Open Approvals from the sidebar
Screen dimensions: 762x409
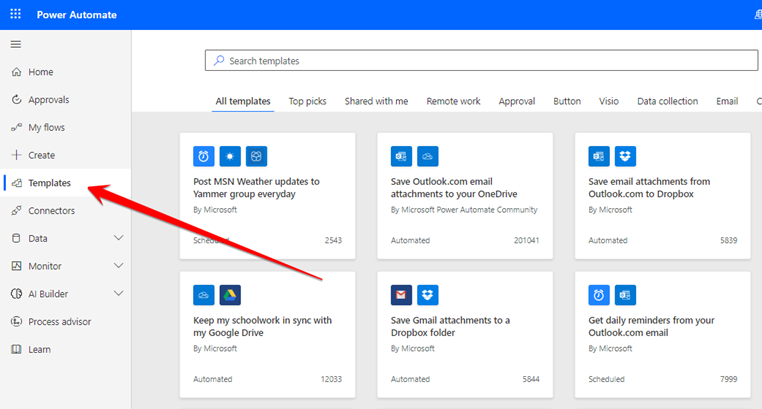(x=66, y=100)
